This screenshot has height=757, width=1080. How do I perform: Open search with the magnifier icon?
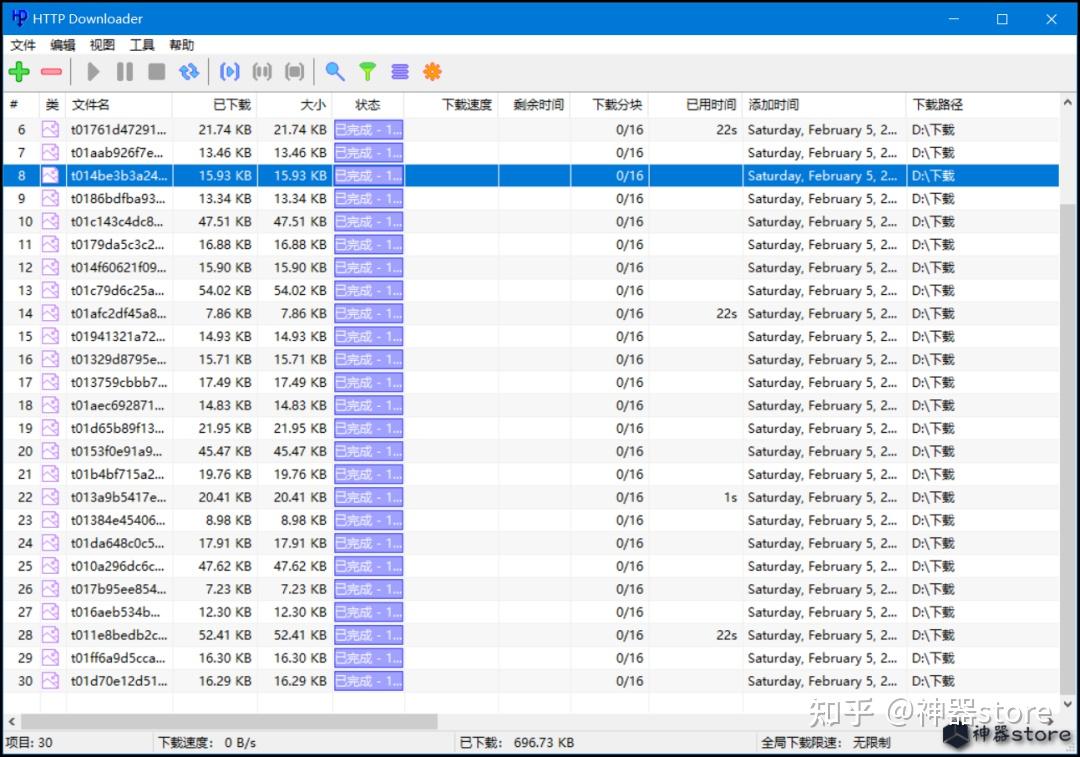335,72
